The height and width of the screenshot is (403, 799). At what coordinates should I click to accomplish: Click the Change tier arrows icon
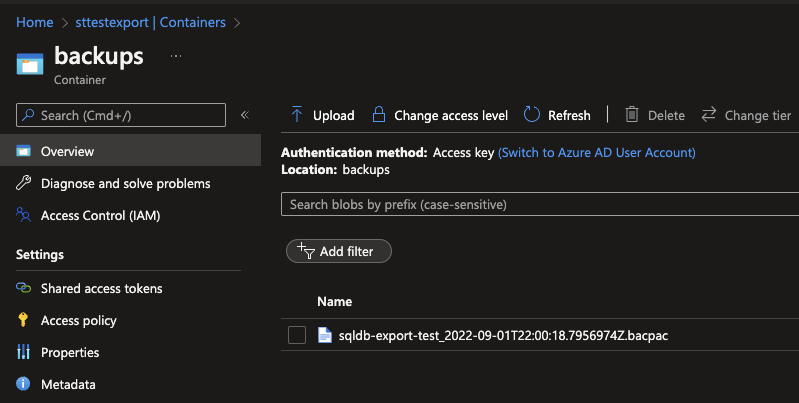click(709, 115)
